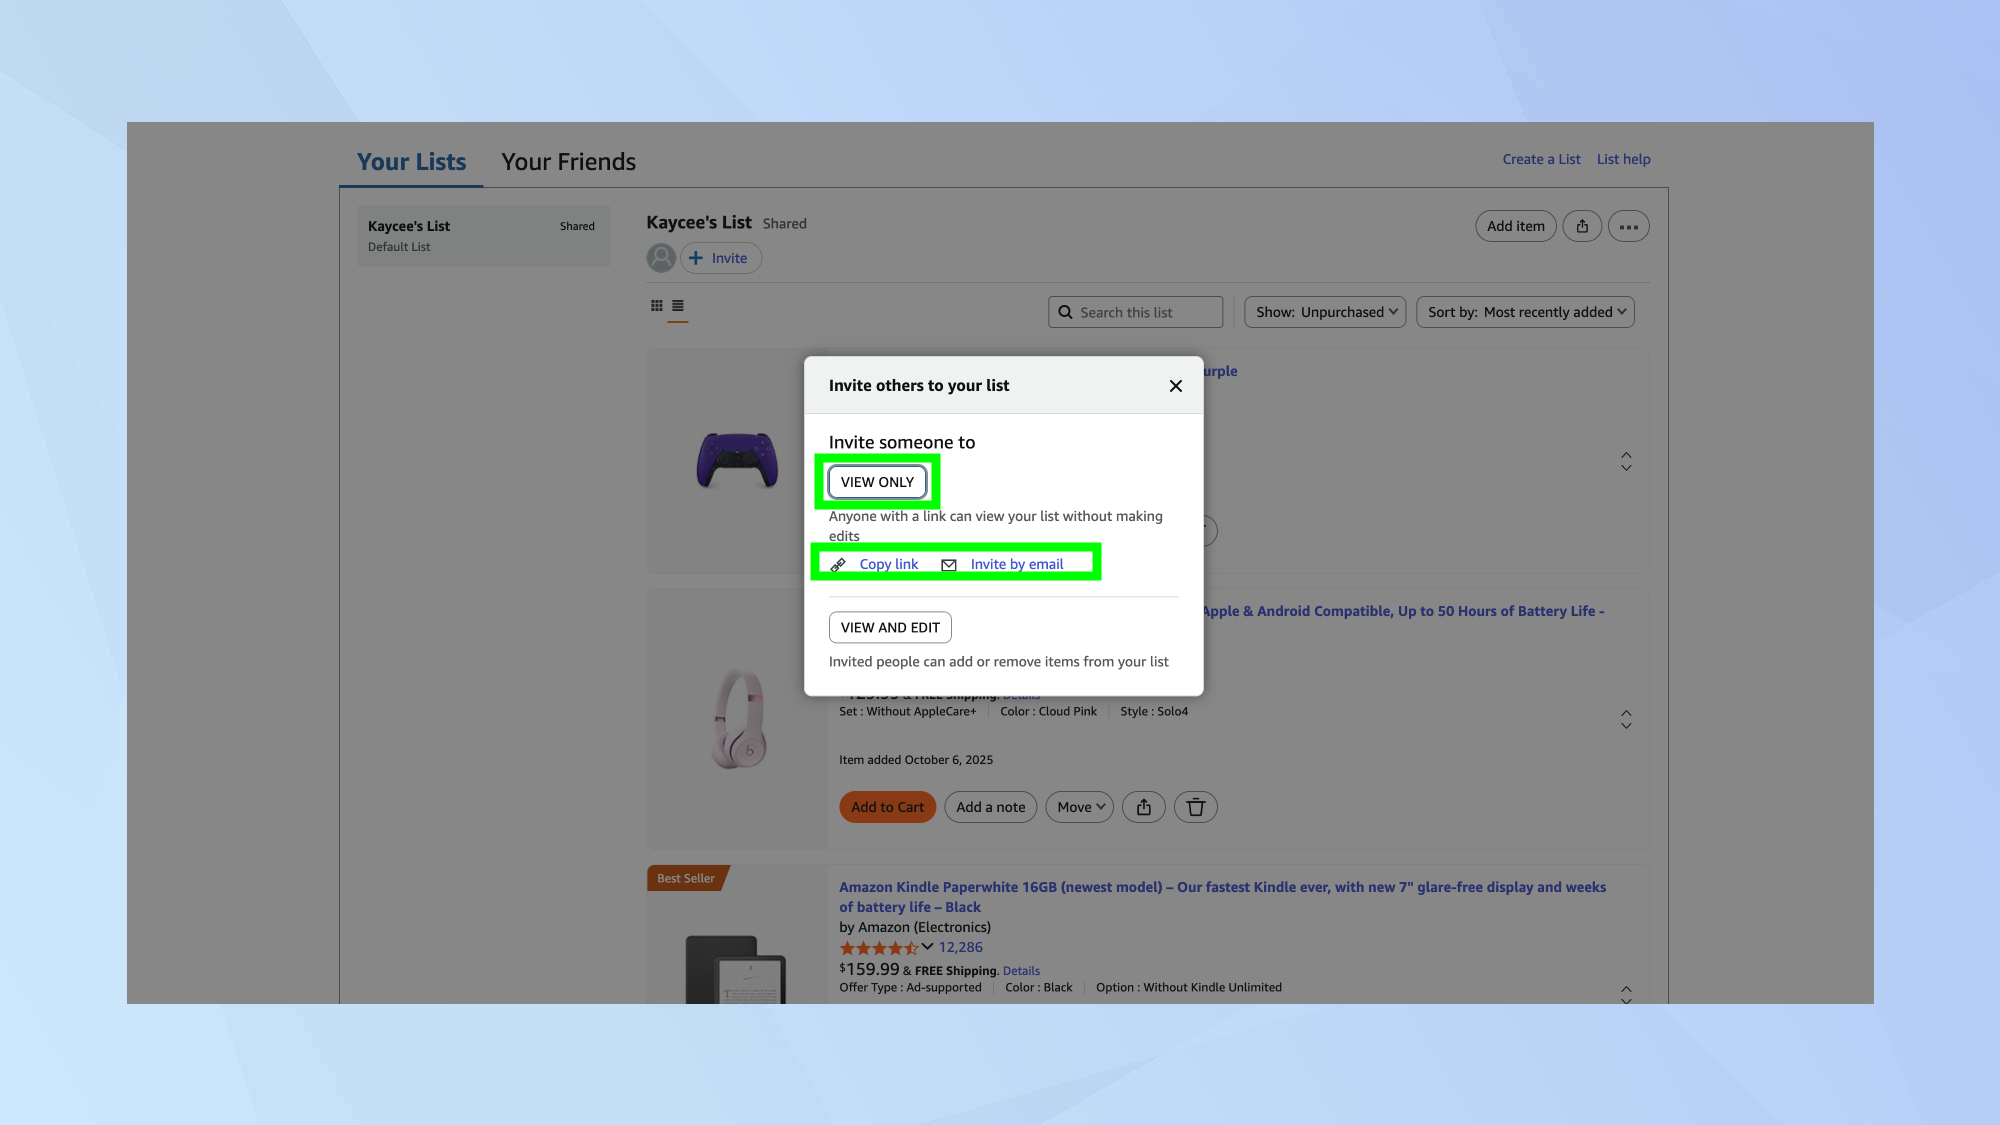Select the VIEW ONLY option
Image resolution: width=2000 pixels, height=1125 pixels.
click(x=877, y=482)
